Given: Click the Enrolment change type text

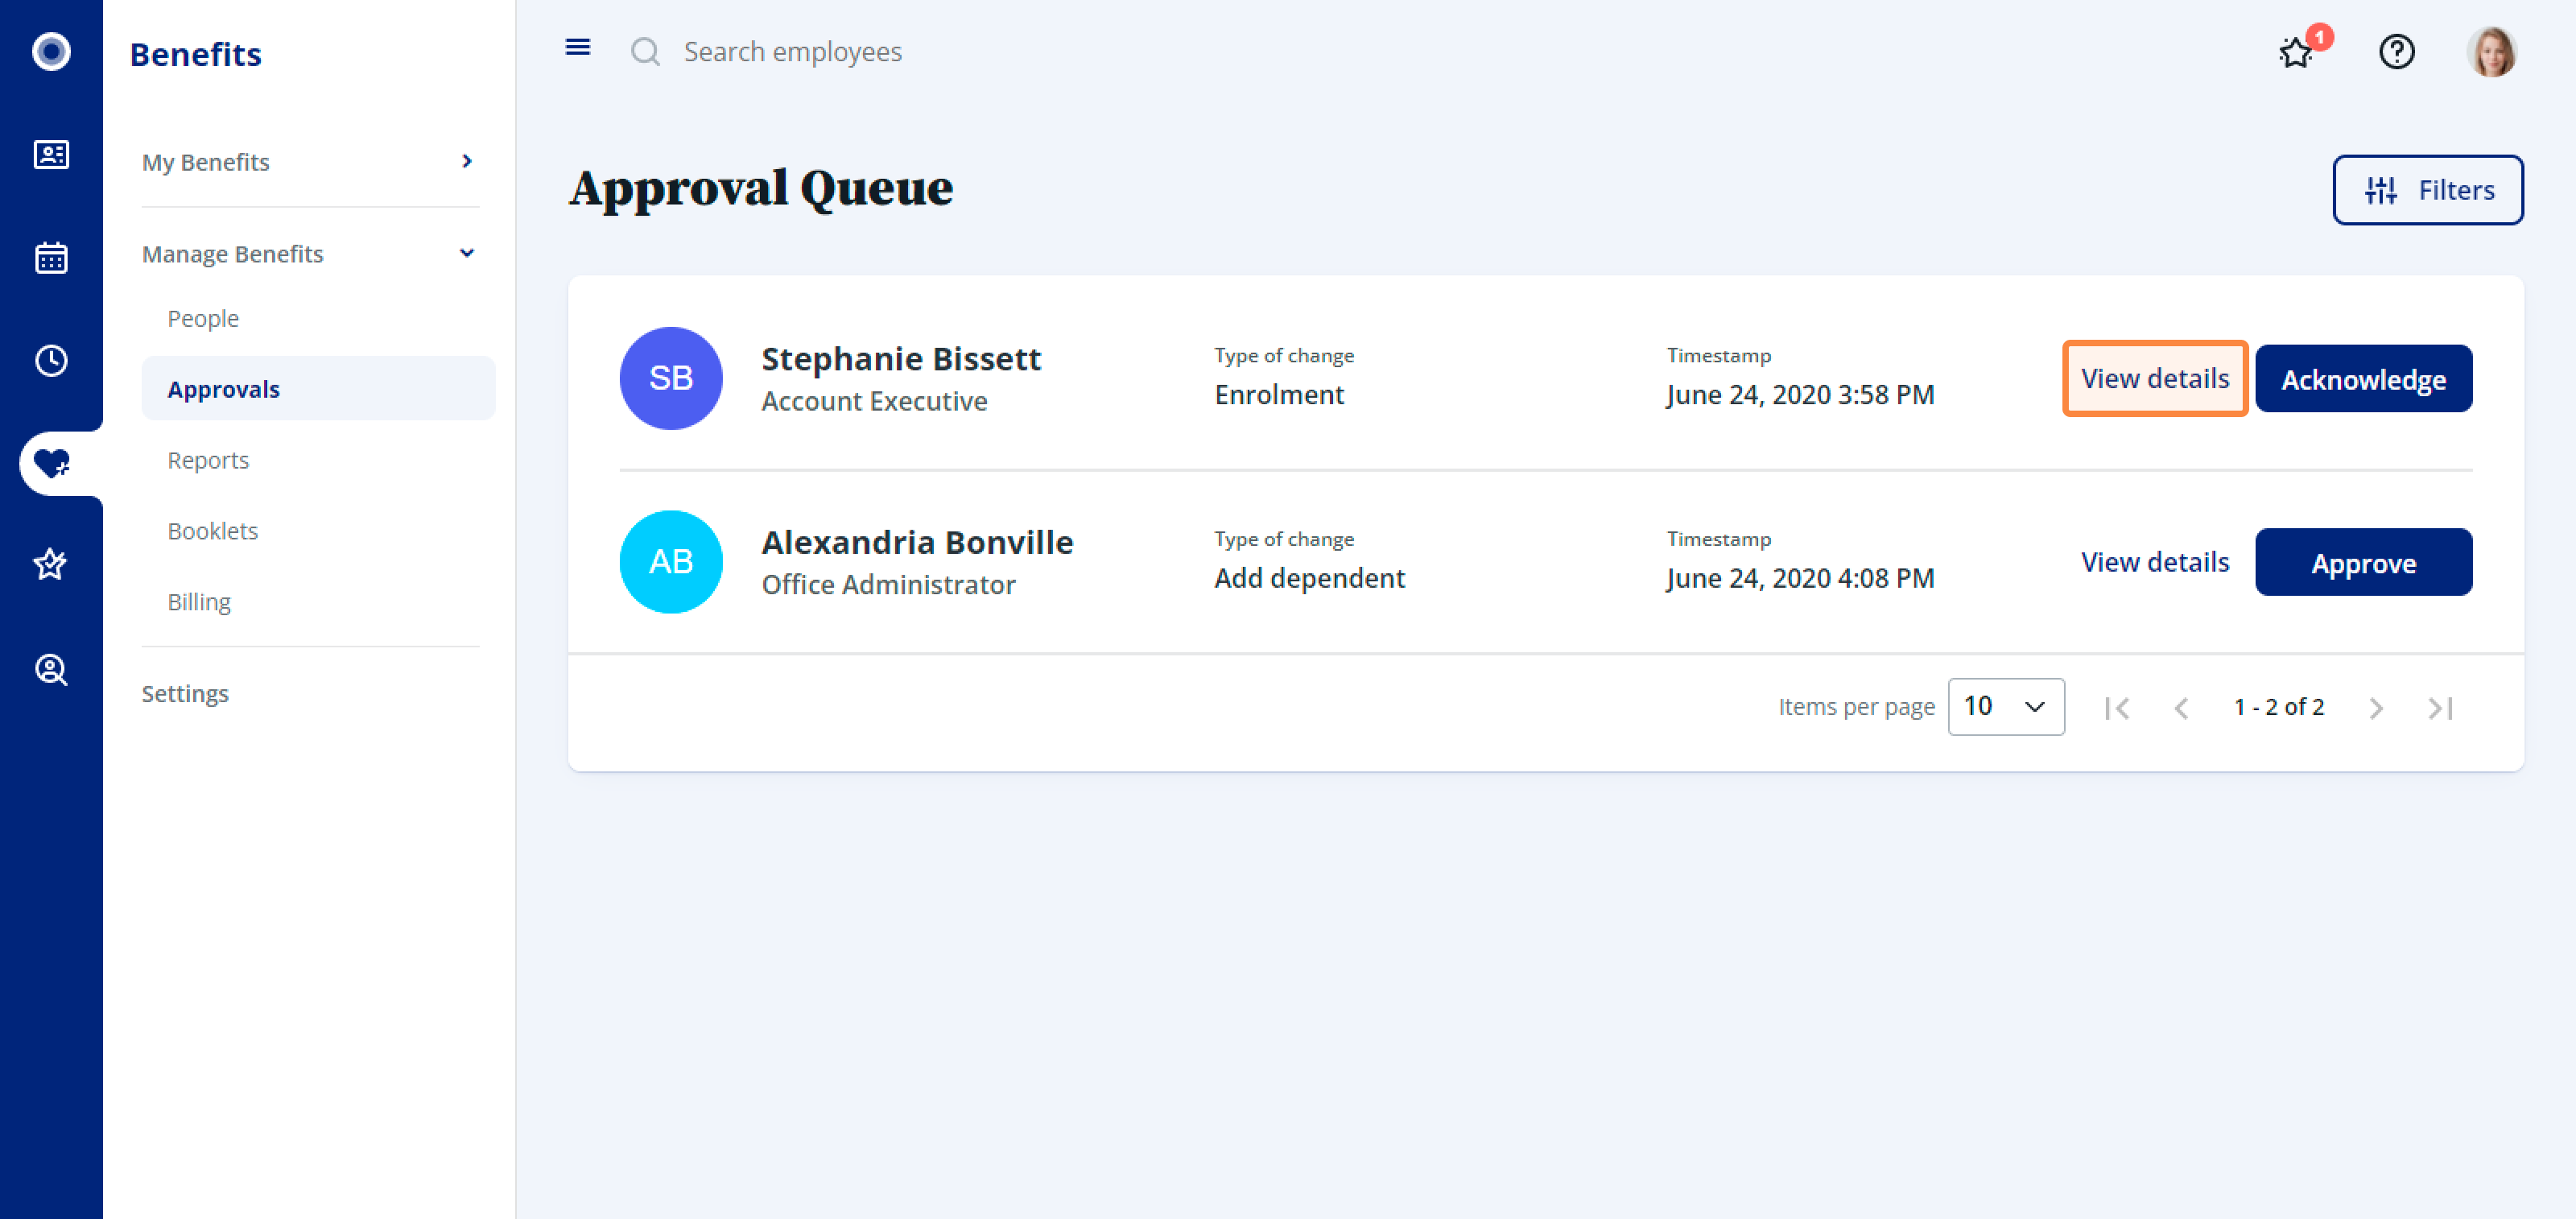Looking at the screenshot, I should [1279, 395].
